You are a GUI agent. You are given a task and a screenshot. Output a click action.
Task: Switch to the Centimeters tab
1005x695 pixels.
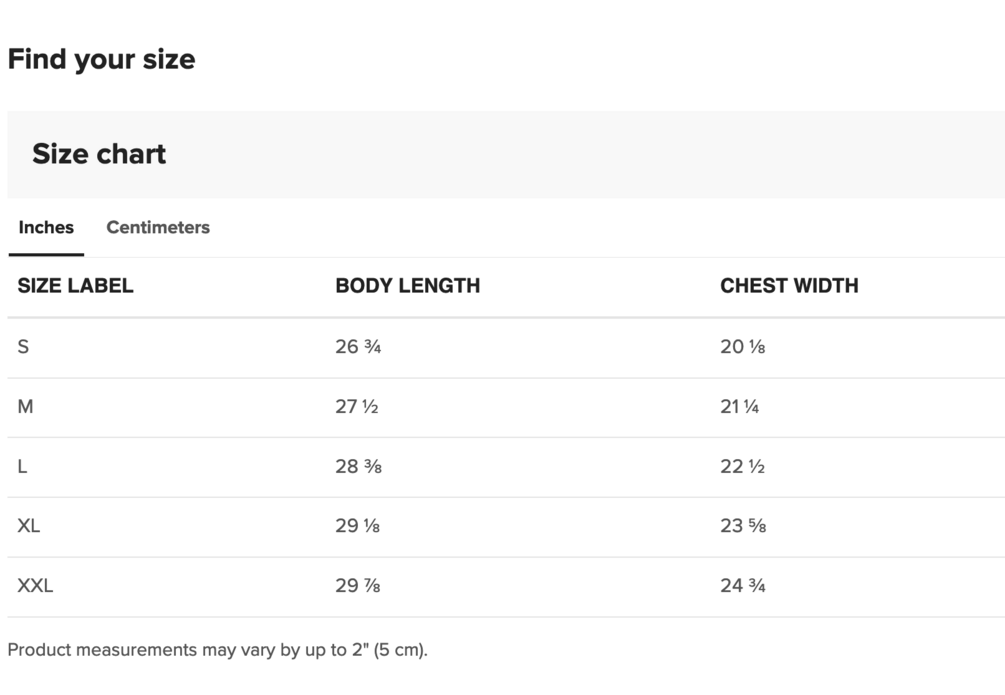158,227
